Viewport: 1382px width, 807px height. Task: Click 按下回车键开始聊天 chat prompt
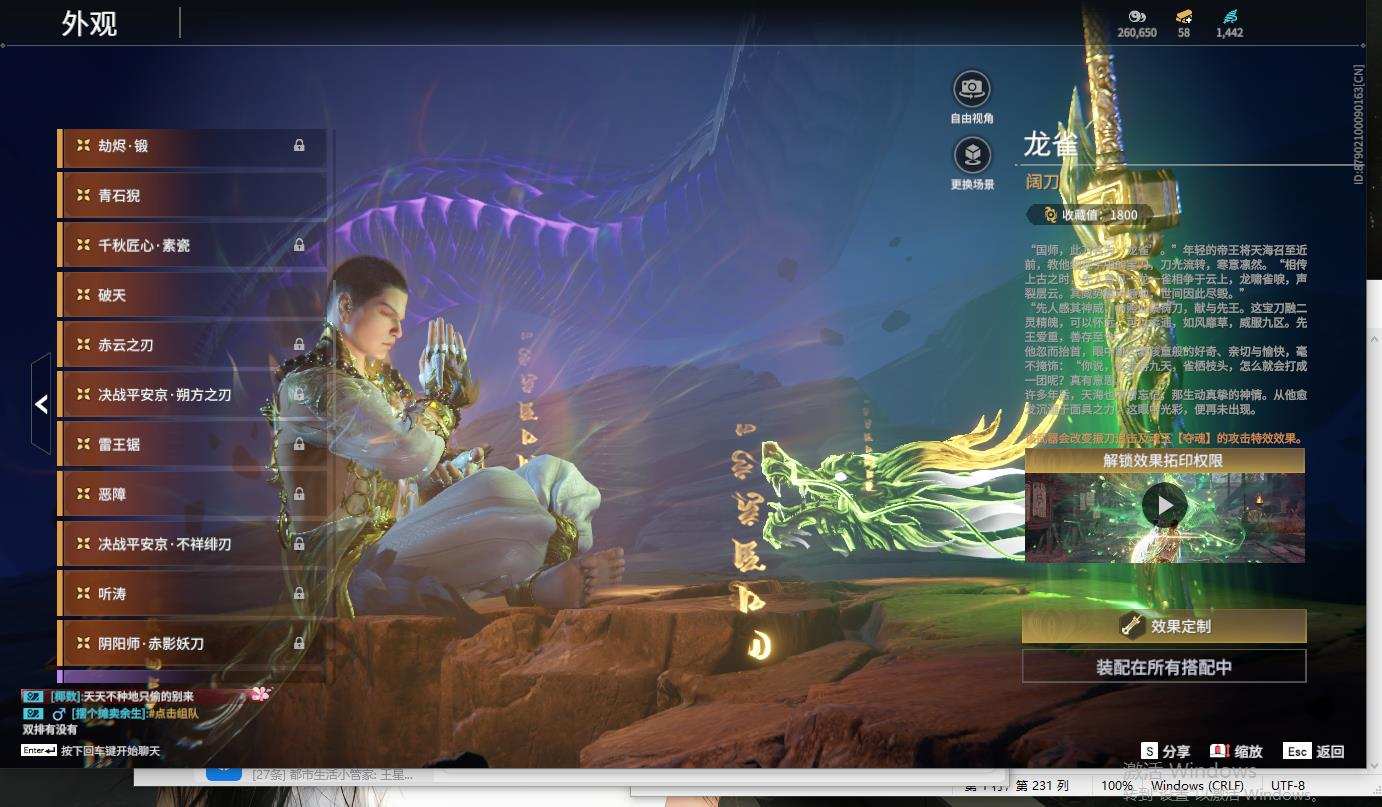click(110, 750)
